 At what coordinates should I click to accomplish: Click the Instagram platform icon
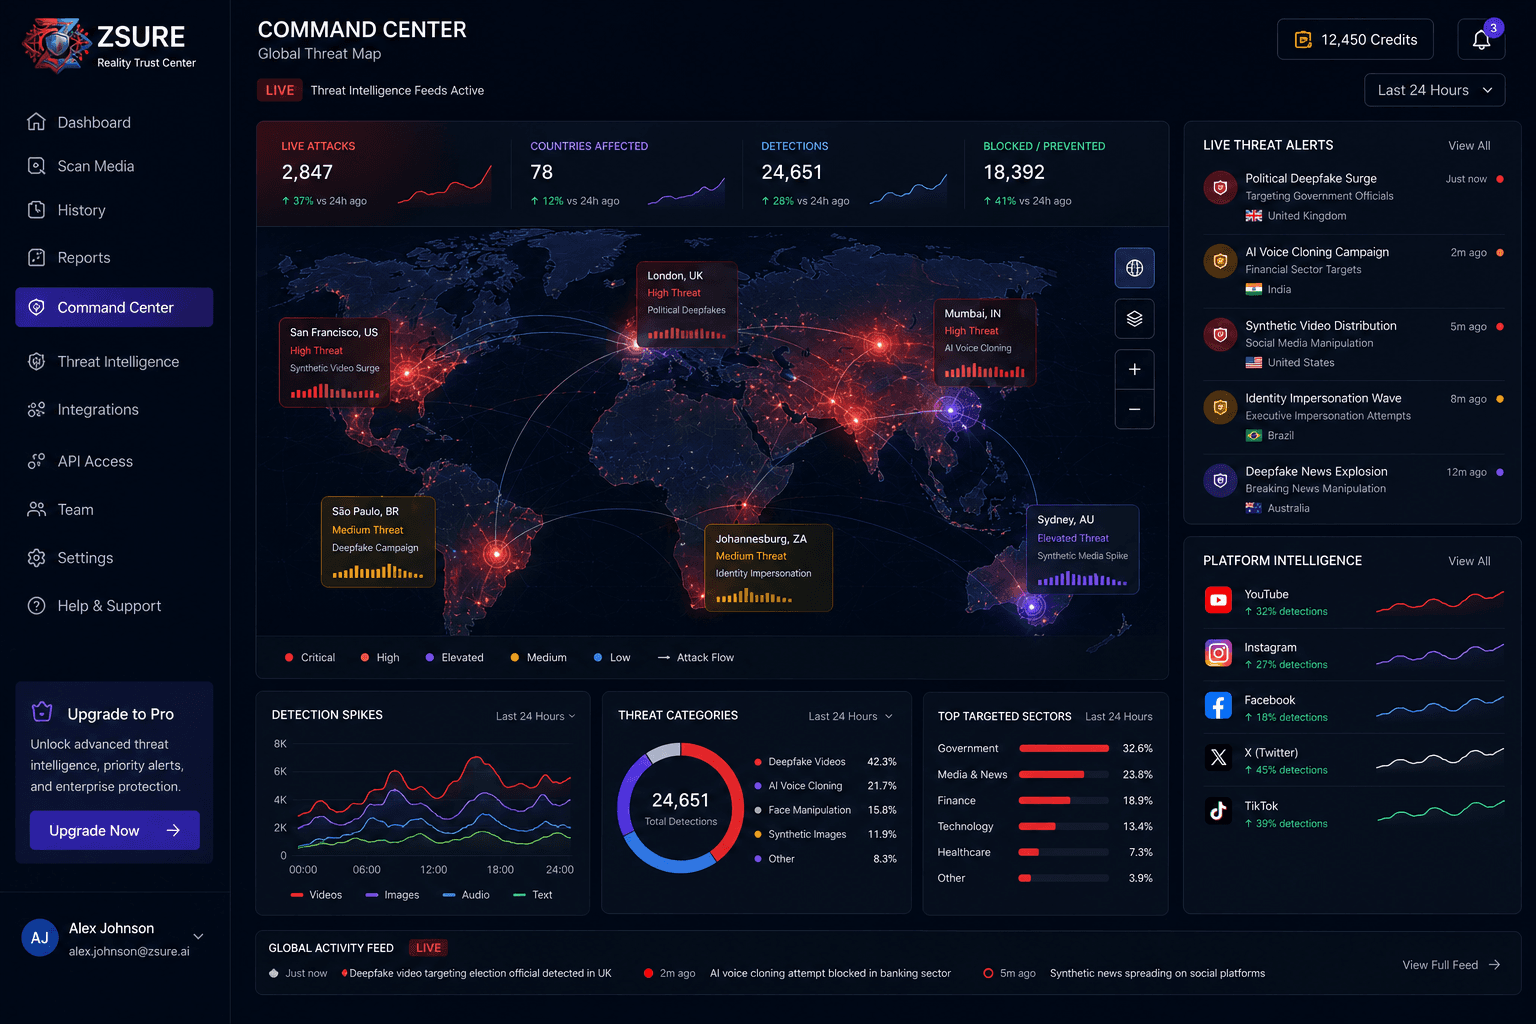tap(1218, 653)
